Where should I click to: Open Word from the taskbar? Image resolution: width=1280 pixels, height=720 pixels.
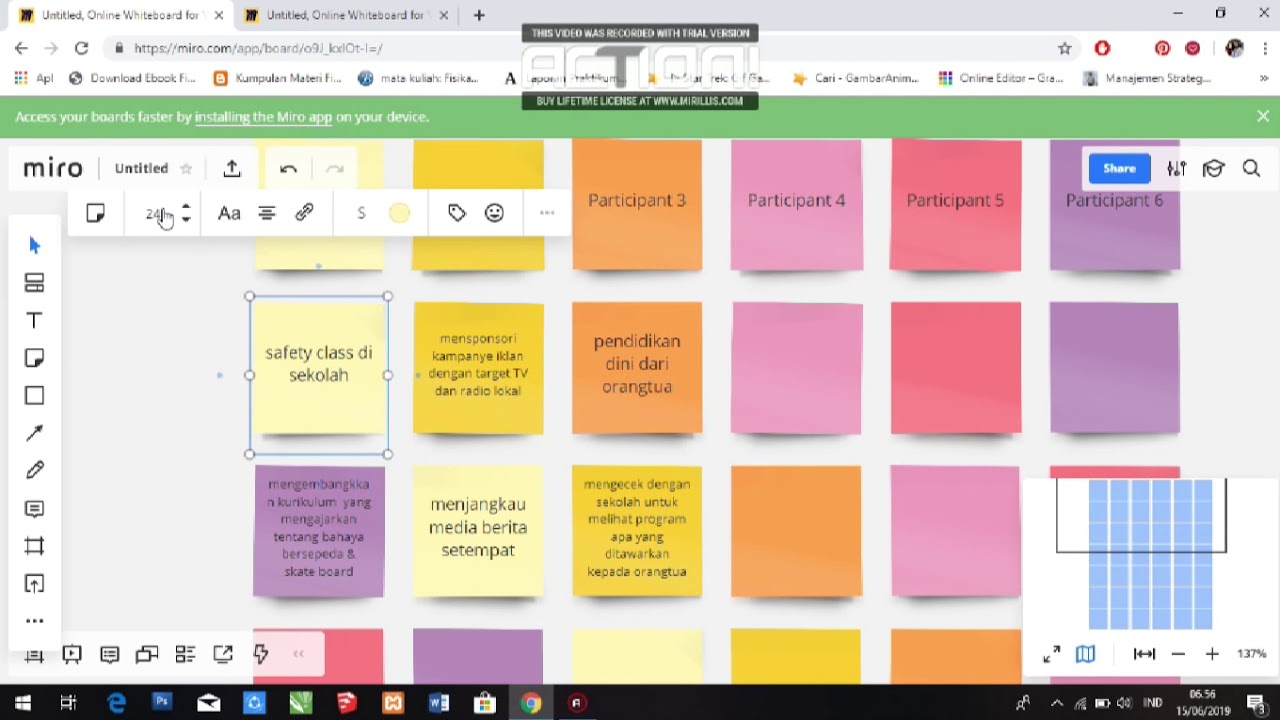438,703
